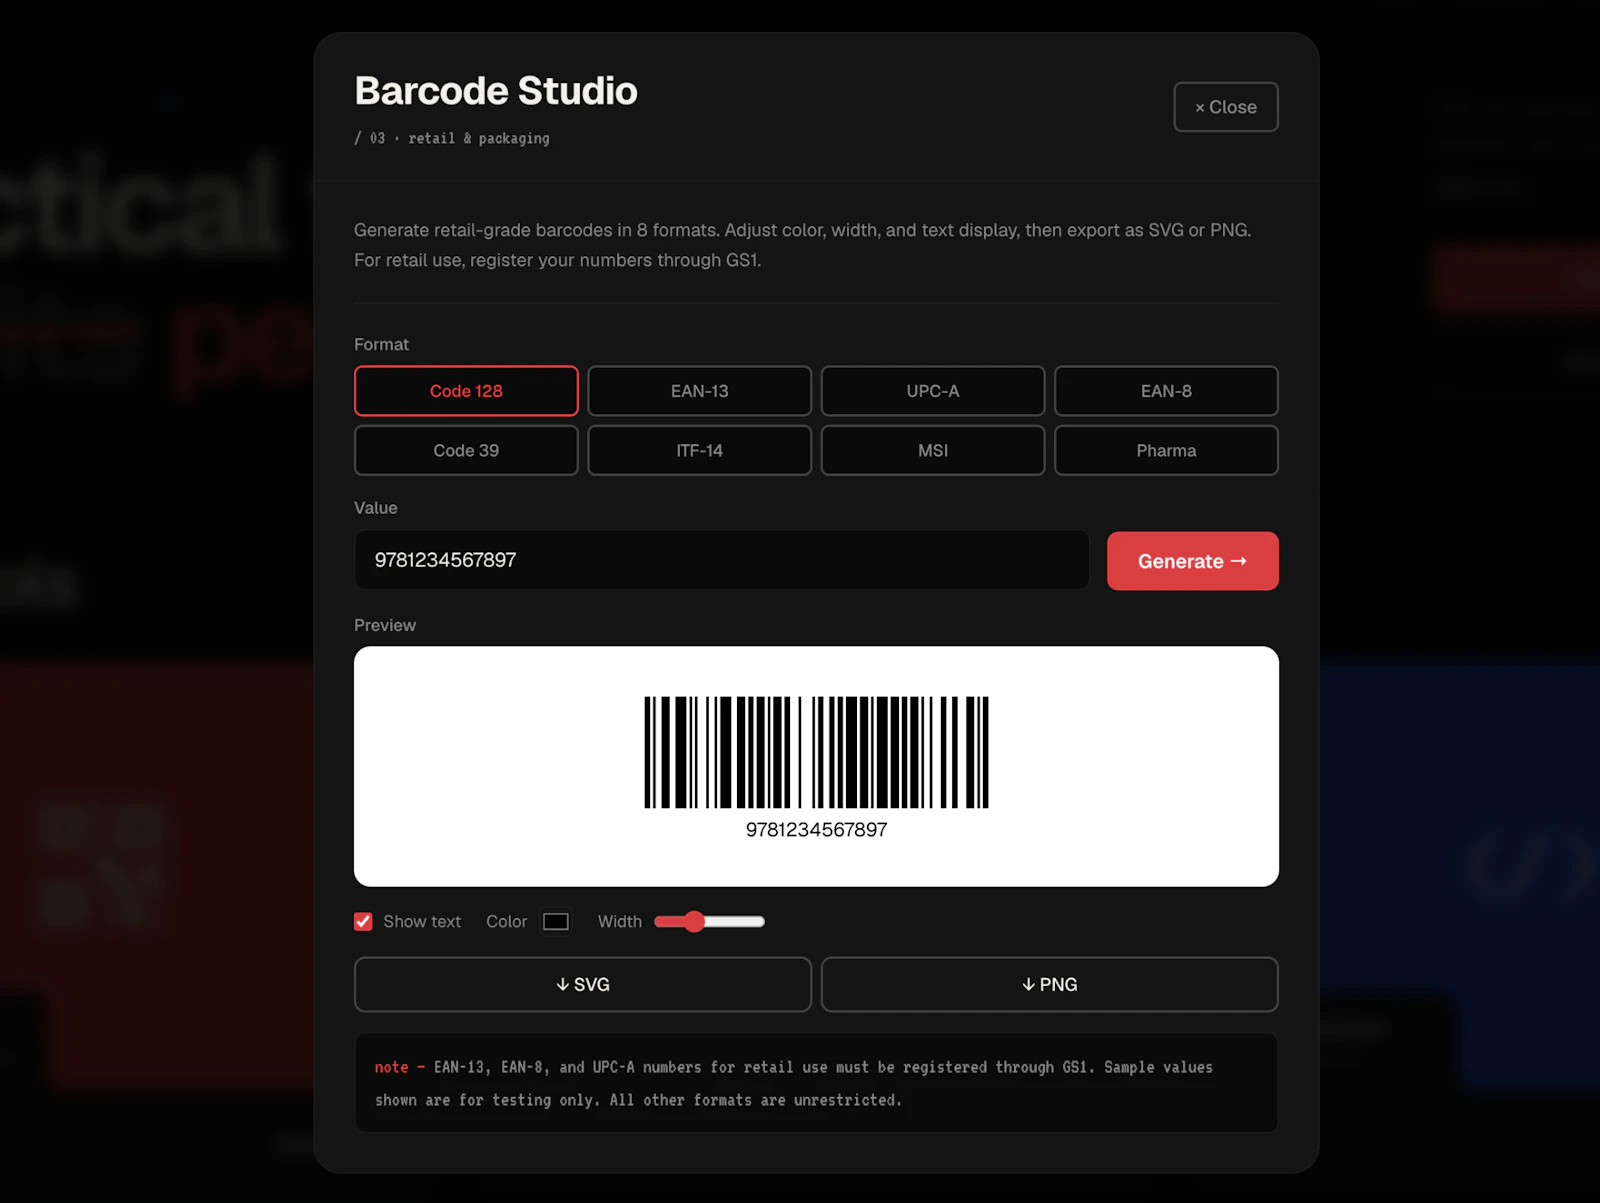Click the Generate button
Image resolution: width=1600 pixels, height=1203 pixels.
pos(1192,561)
